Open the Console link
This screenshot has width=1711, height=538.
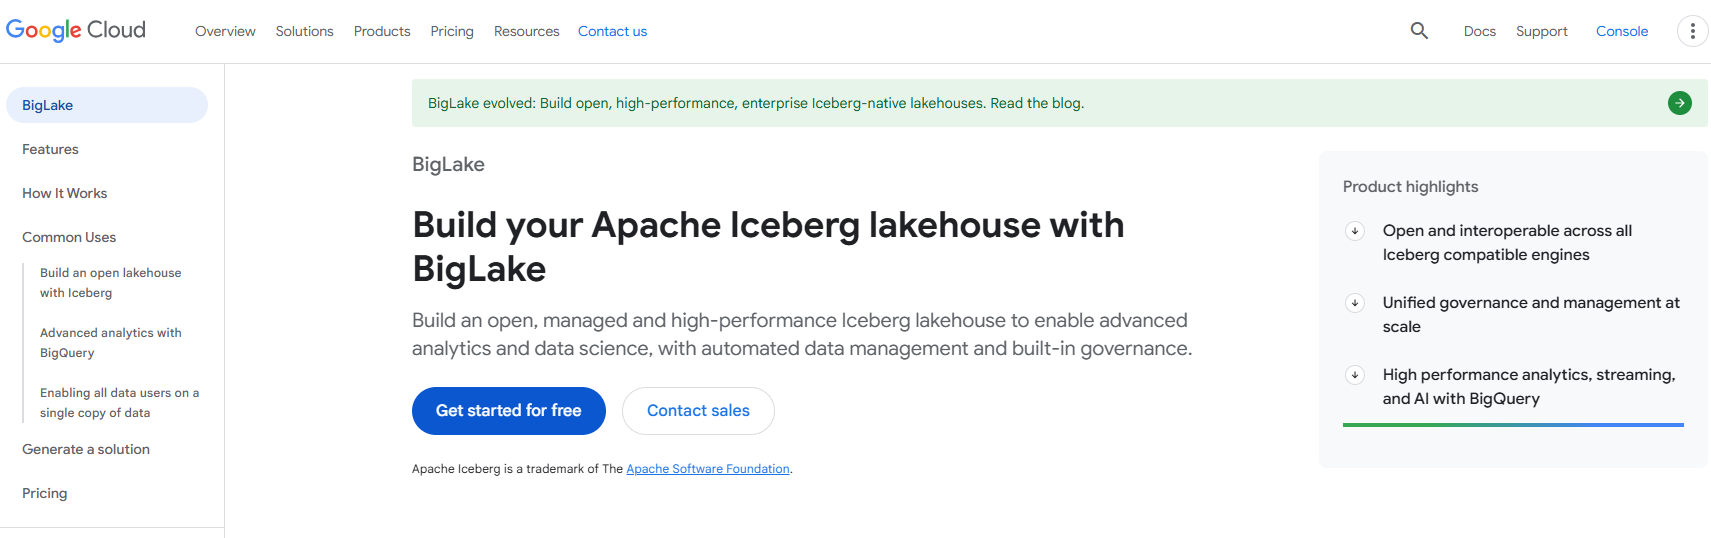click(1621, 31)
